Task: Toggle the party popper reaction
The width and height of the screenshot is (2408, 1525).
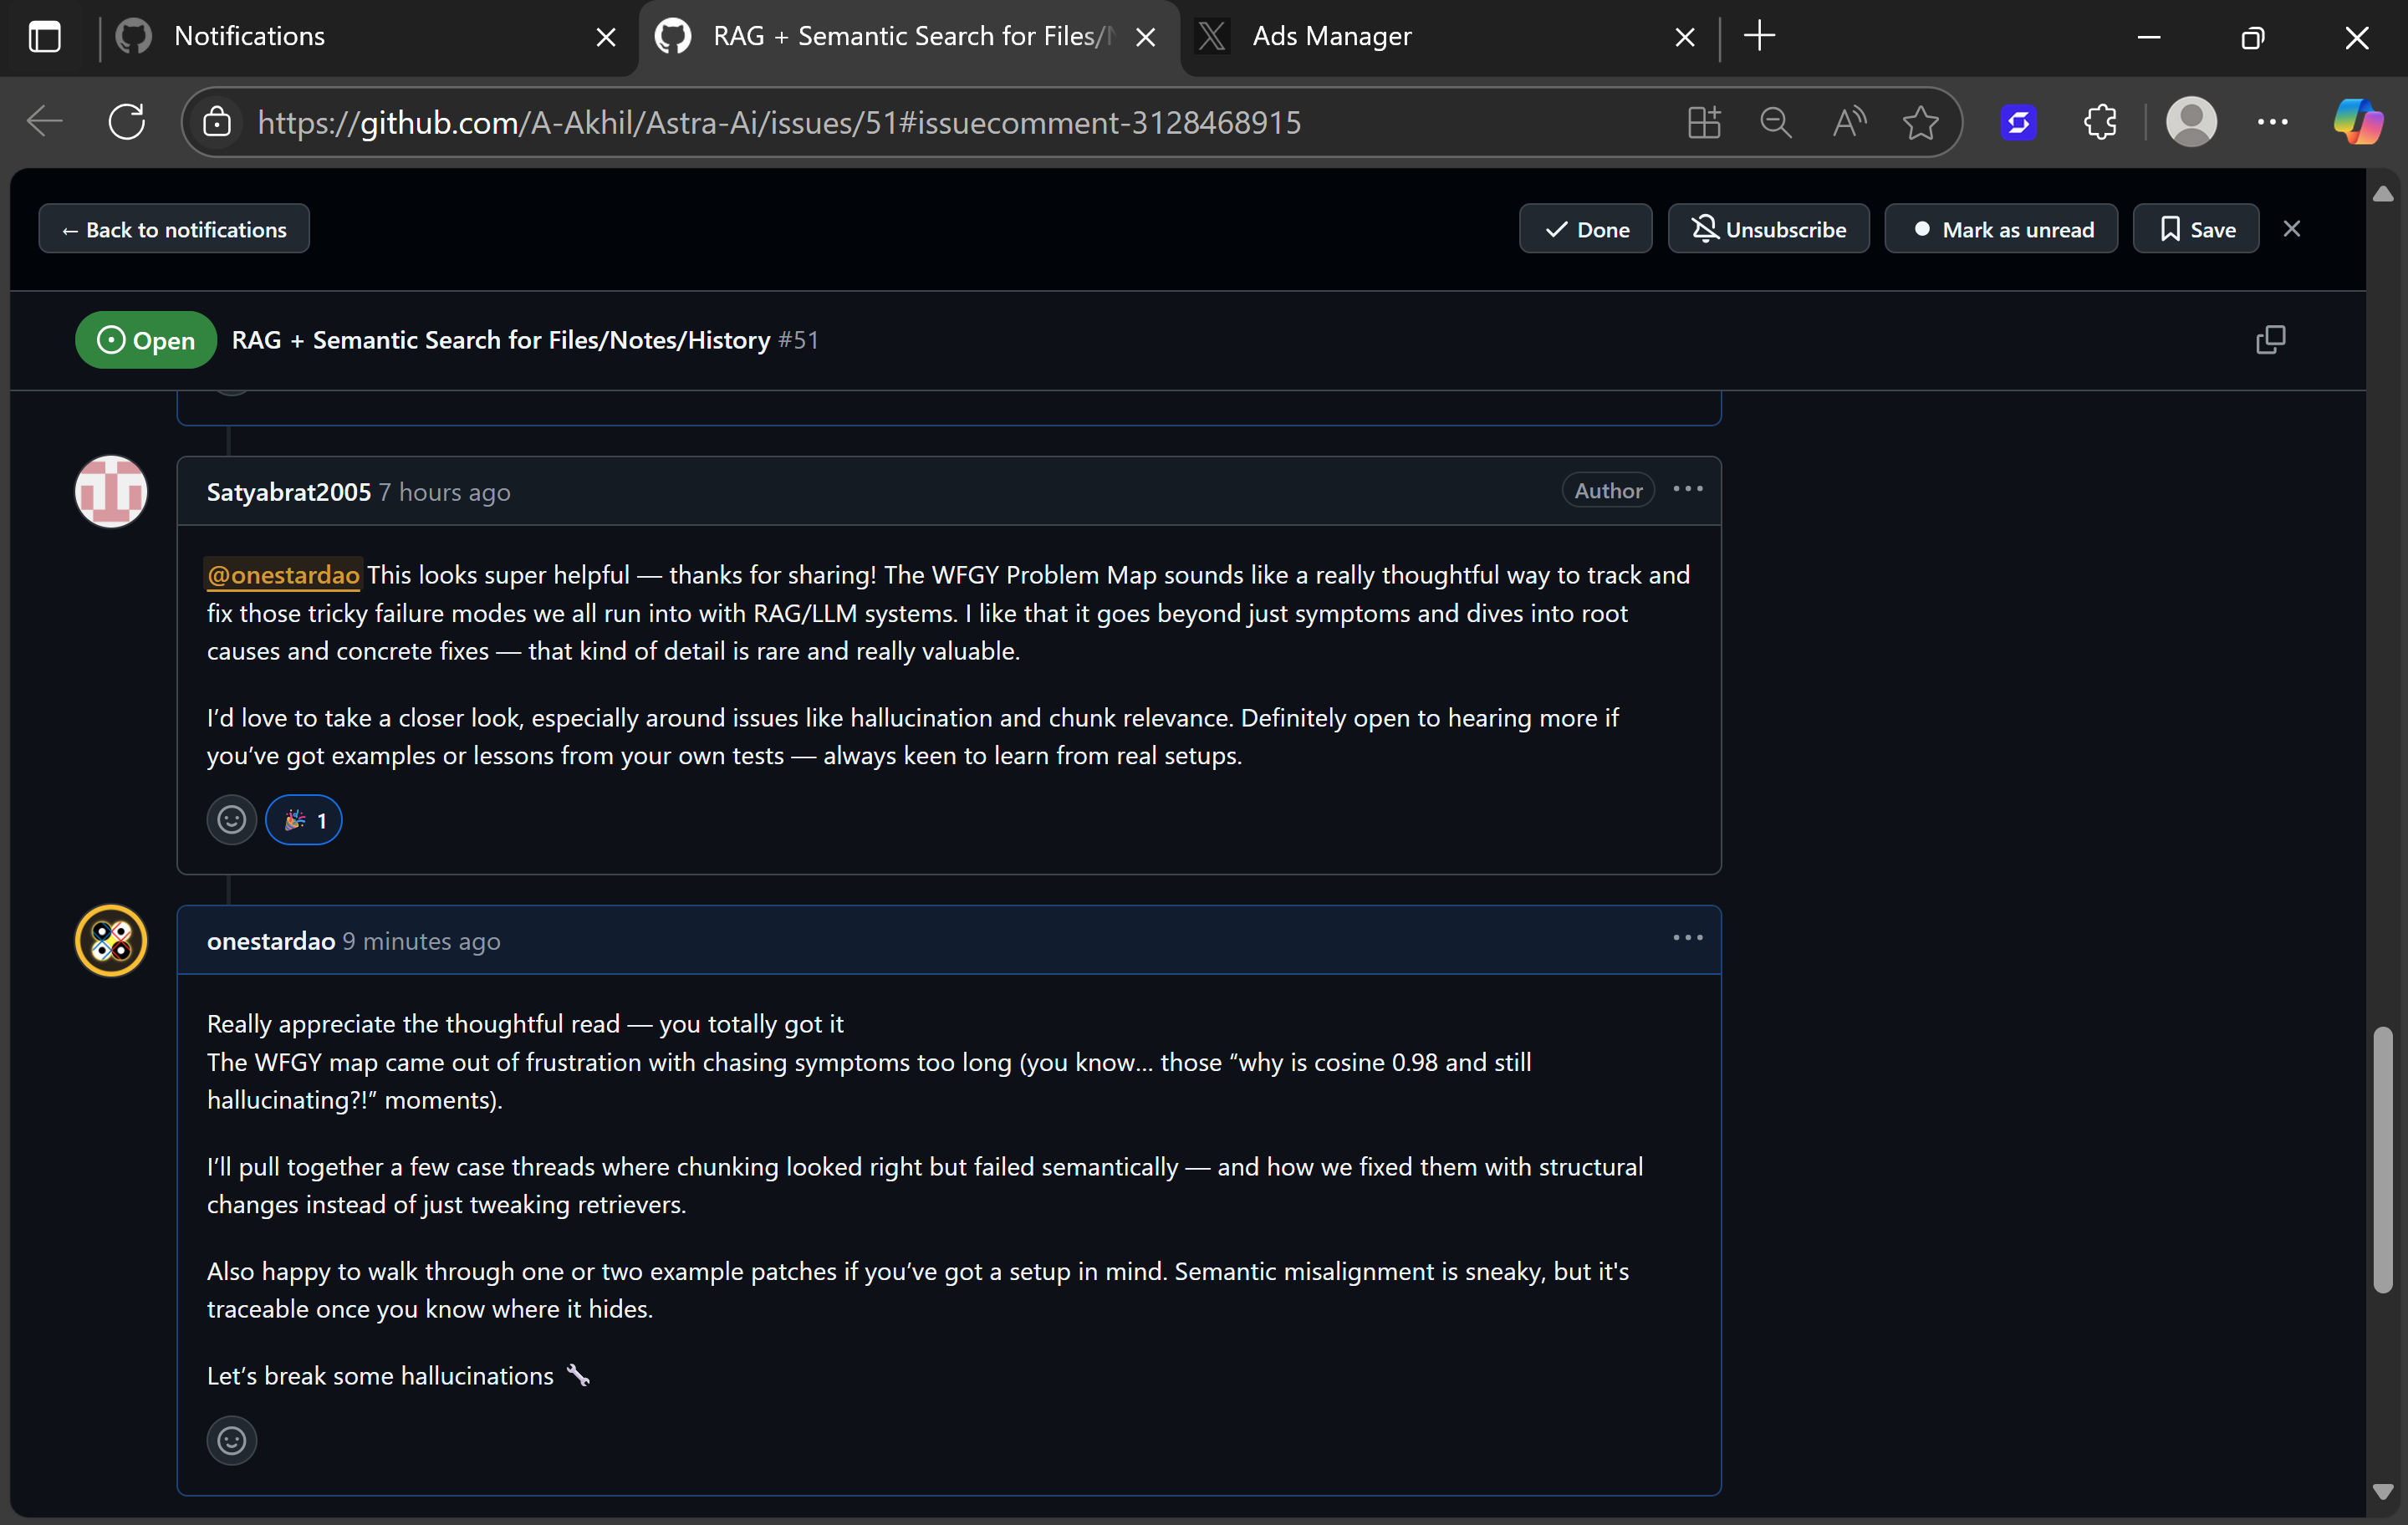Action: [x=304, y=820]
